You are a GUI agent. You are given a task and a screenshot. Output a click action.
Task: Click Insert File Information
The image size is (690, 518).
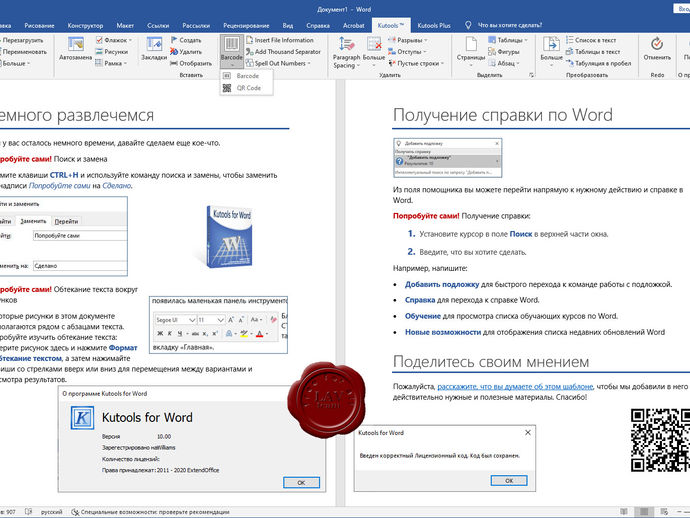pyautogui.click(x=280, y=40)
